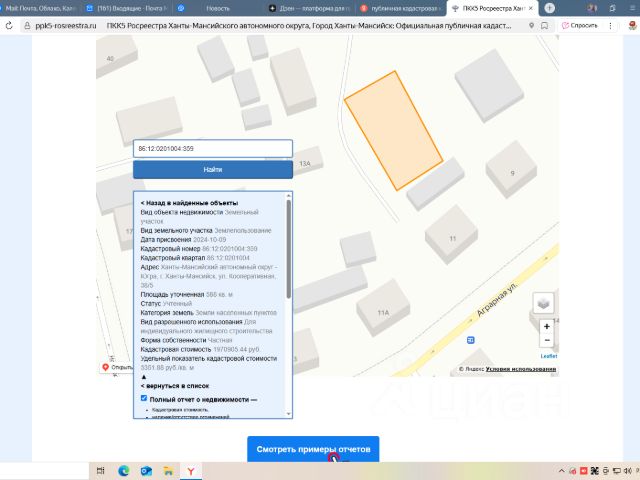The width and height of the screenshot is (640, 480).
Task: Click the volume speaker tray icon
Action: pos(627,471)
